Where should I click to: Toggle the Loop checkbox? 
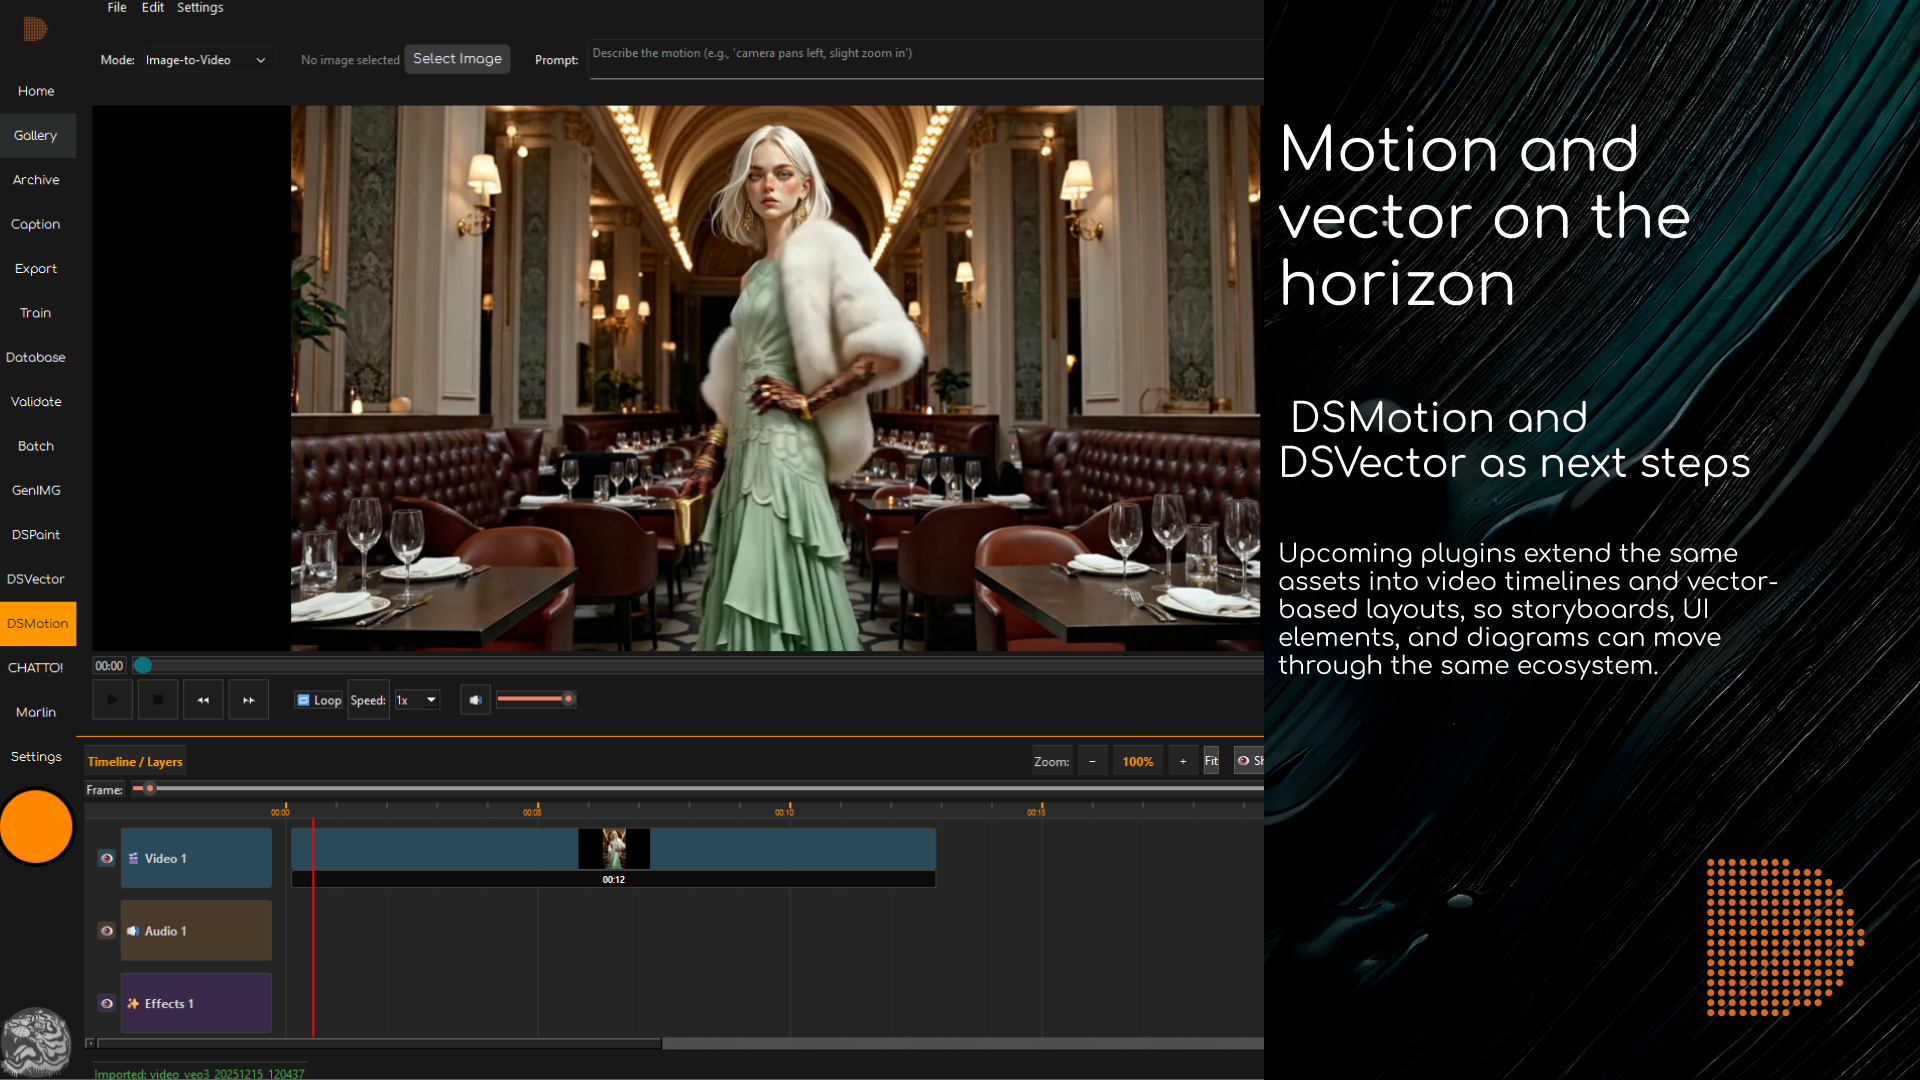click(x=303, y=700)
